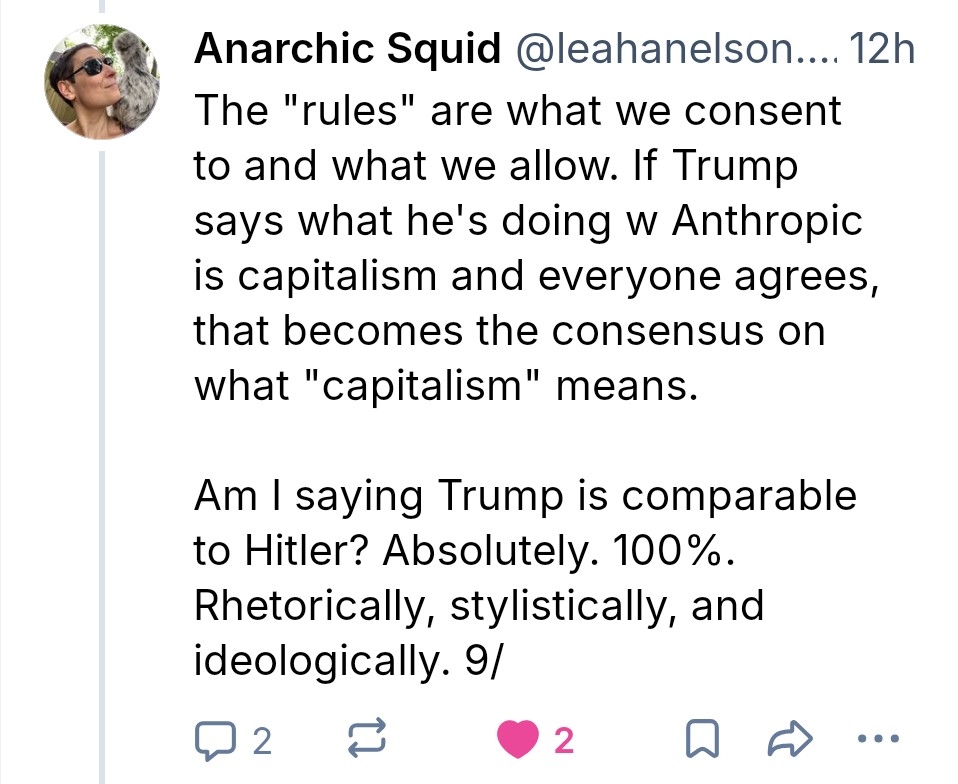
Task: Click the display name "Anarchic Squid"
Action: (x=348, y=49)
